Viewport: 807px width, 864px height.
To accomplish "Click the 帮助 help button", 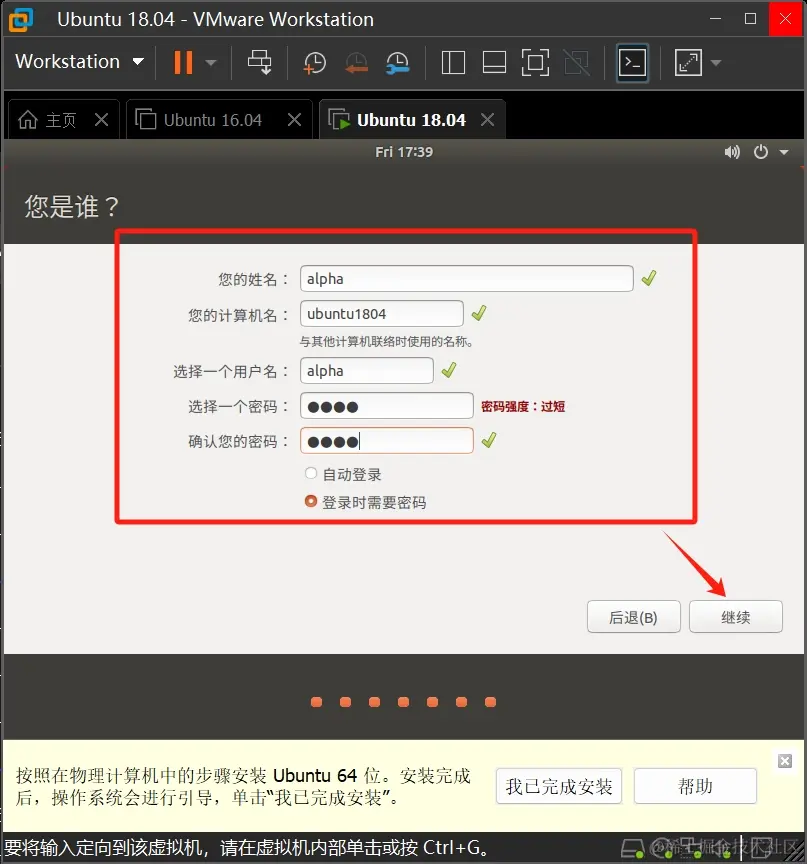I will [x=695, y=786].
